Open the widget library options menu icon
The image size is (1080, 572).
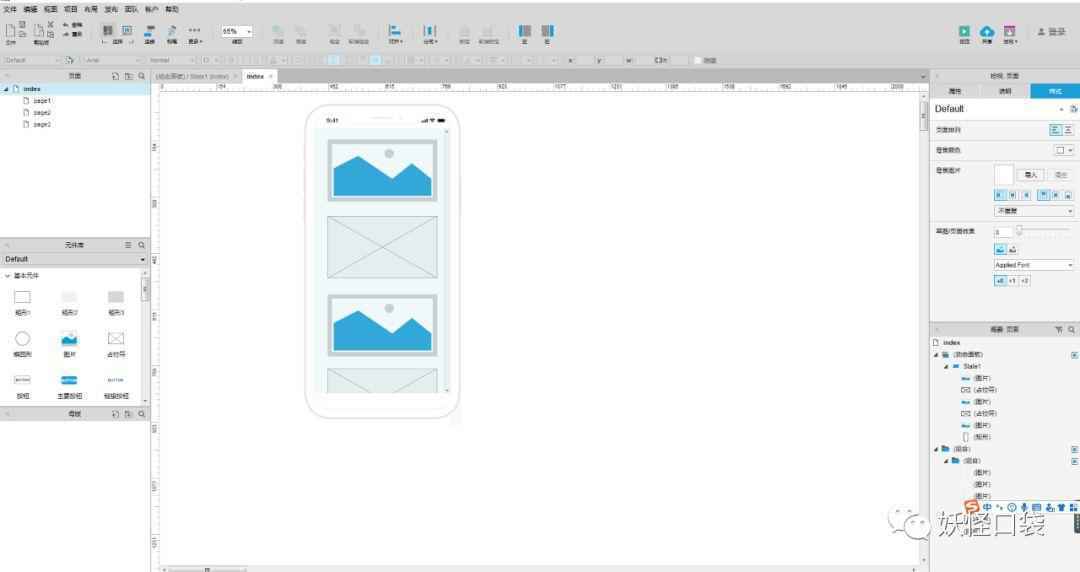click(128, 245)
